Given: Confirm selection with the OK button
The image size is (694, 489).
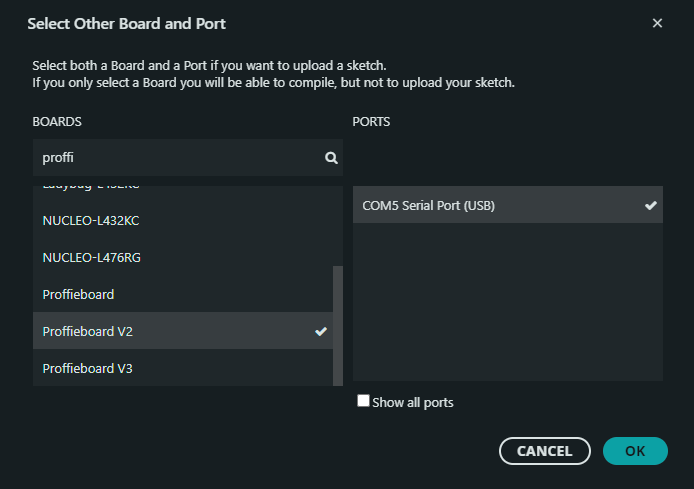Looking at the screenshot, I should coord(634,451).
